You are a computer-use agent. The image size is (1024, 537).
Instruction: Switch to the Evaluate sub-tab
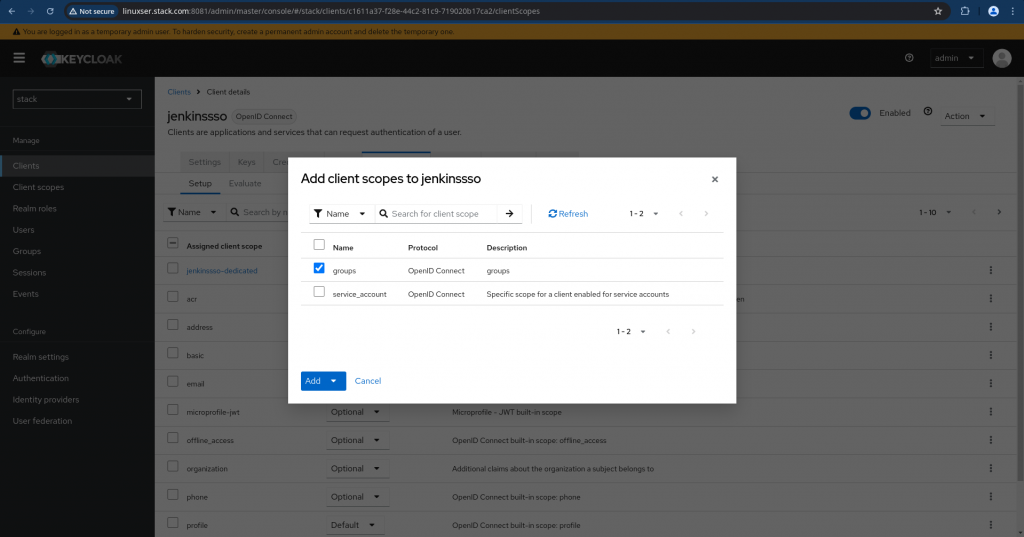(245, 184)
